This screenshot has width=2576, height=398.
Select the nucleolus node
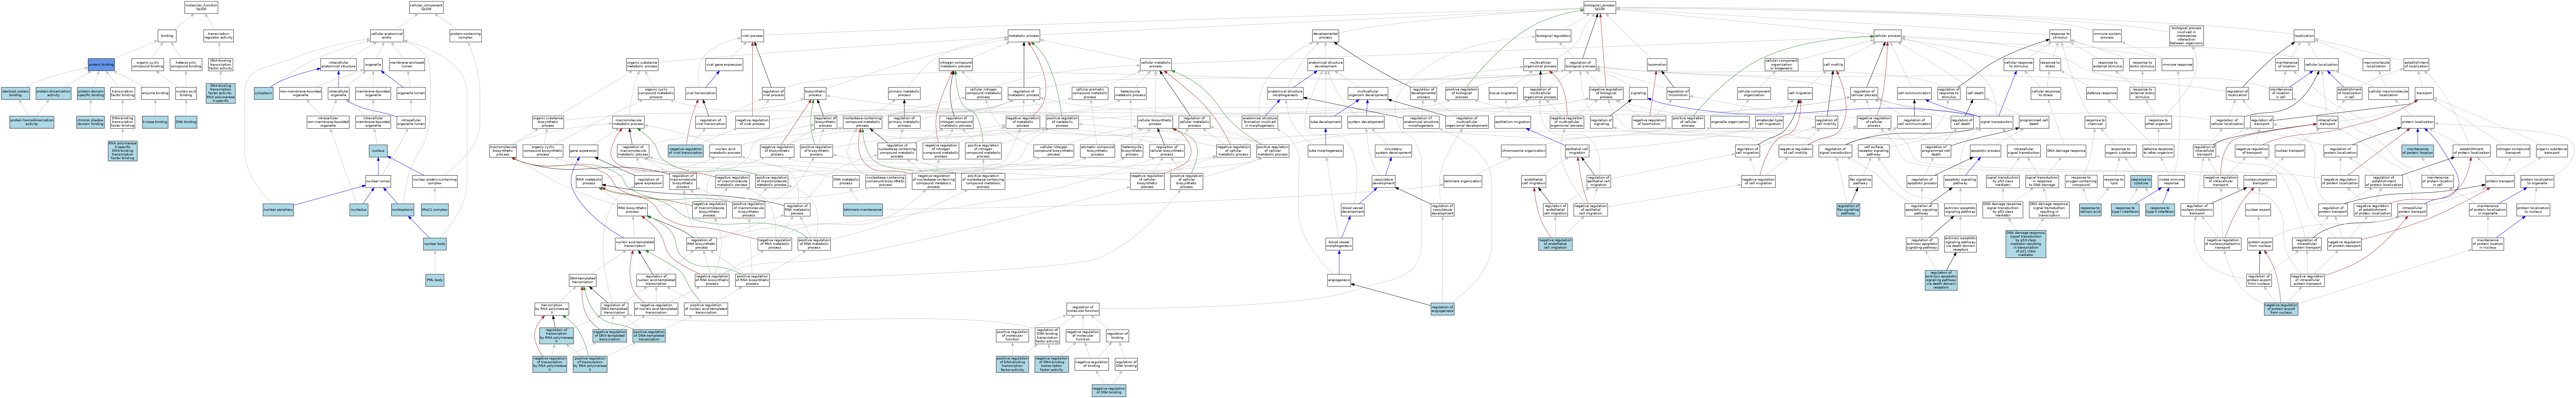pyautogui.click(x=359, y=210)
